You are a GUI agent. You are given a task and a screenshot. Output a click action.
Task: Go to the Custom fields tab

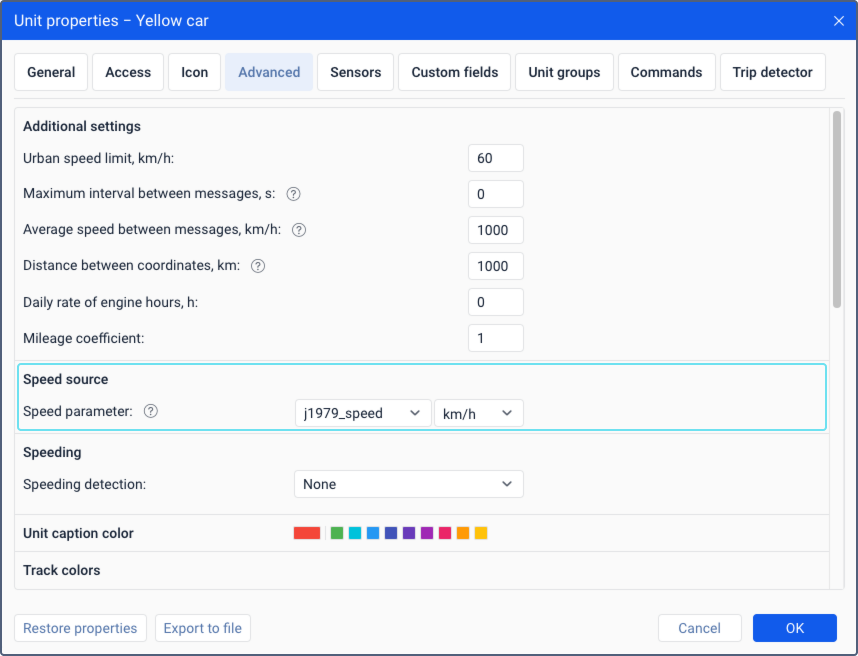pos(454,72)
